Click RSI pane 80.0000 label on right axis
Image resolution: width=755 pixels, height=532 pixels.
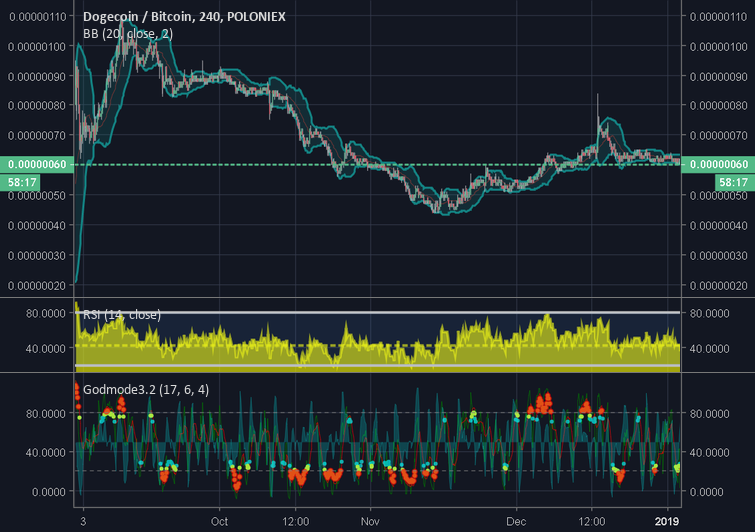point(709,313)
